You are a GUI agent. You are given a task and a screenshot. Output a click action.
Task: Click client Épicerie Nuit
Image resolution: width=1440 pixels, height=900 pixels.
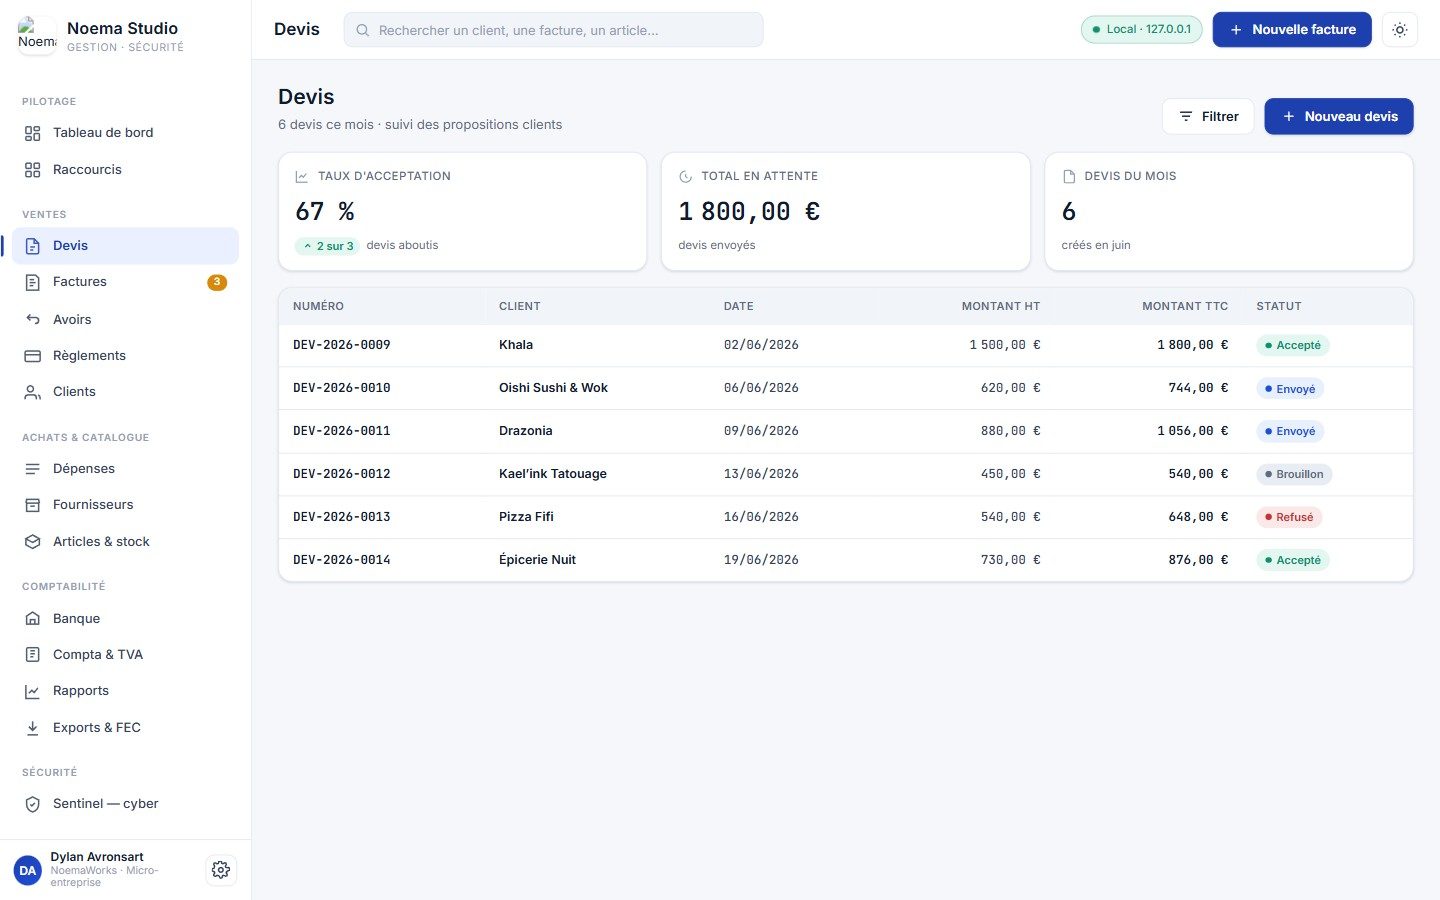(x=537, y=560)
